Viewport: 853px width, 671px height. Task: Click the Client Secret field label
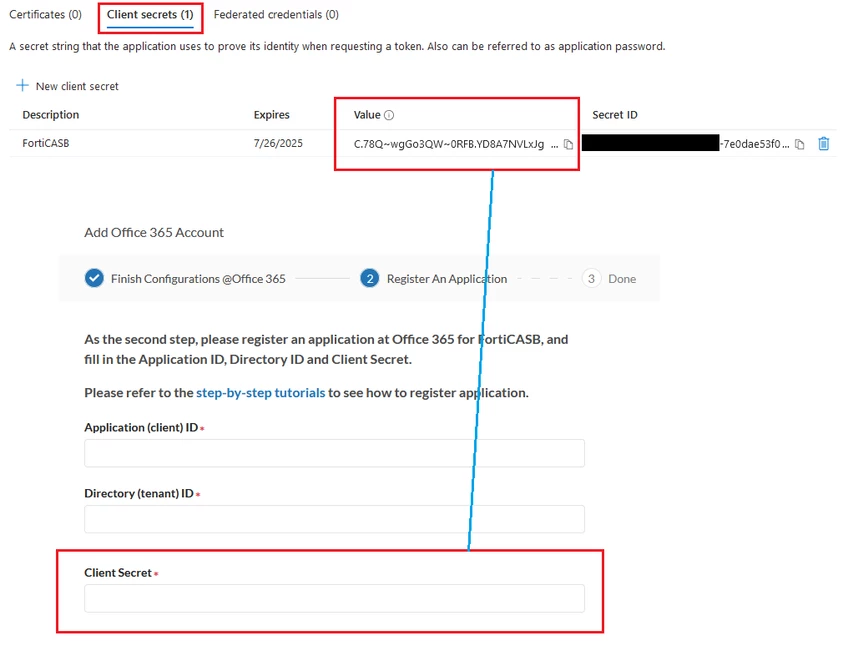click(x=118, y=572)
